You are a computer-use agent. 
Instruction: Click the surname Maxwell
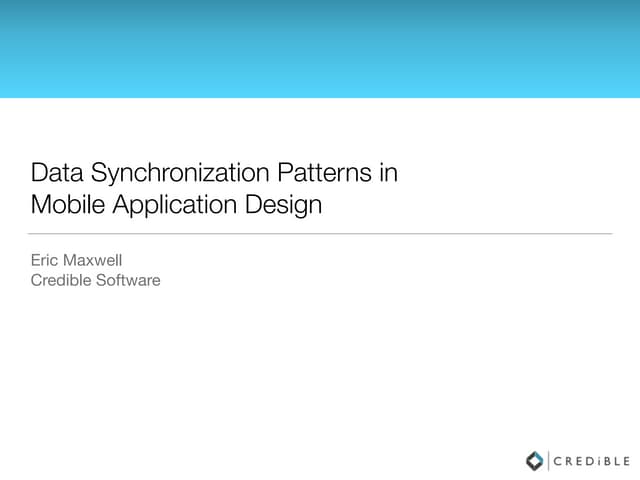93,260
